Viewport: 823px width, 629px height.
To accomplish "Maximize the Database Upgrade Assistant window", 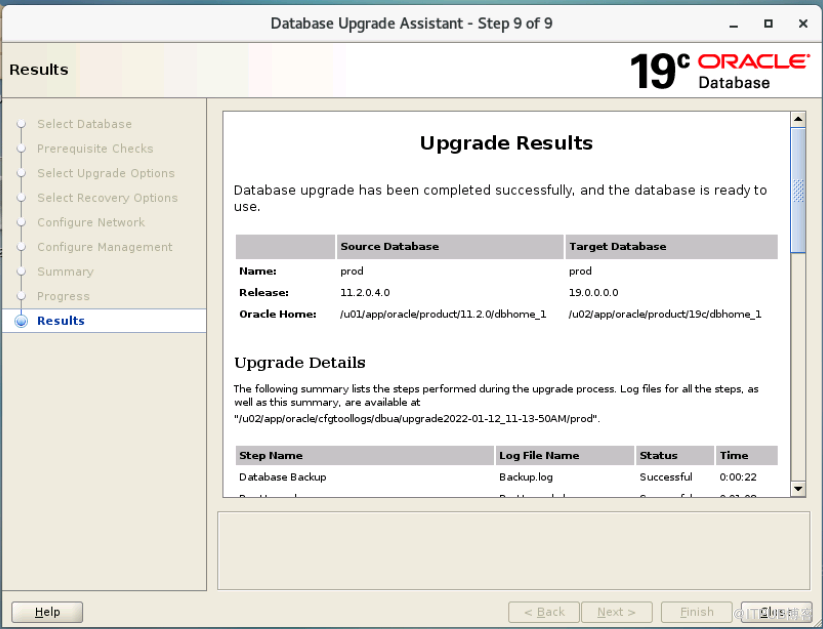I will click(768, 23).
